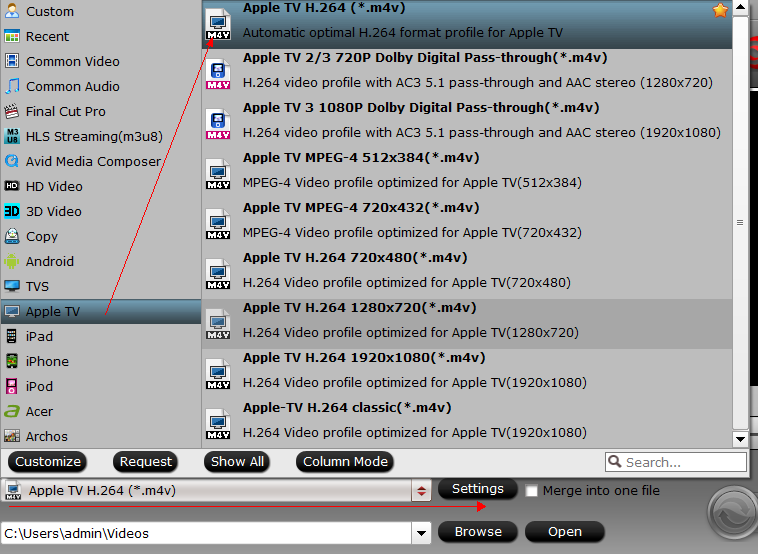This screenshot has width=758, height=554.
Task: Click the Avid Media Composer icon
Action: 12,161
